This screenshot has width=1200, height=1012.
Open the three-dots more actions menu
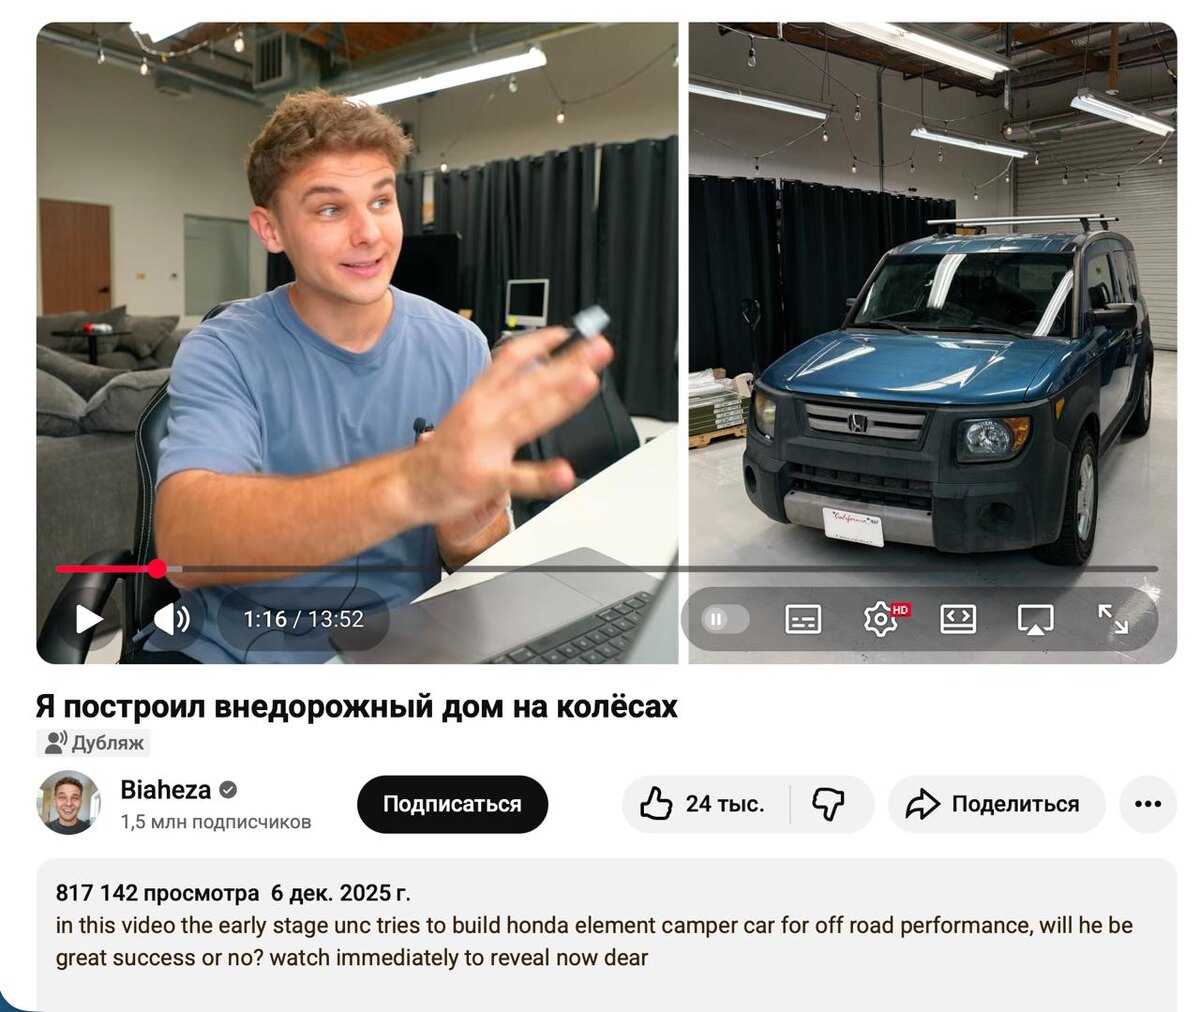tap(1148, 804)
